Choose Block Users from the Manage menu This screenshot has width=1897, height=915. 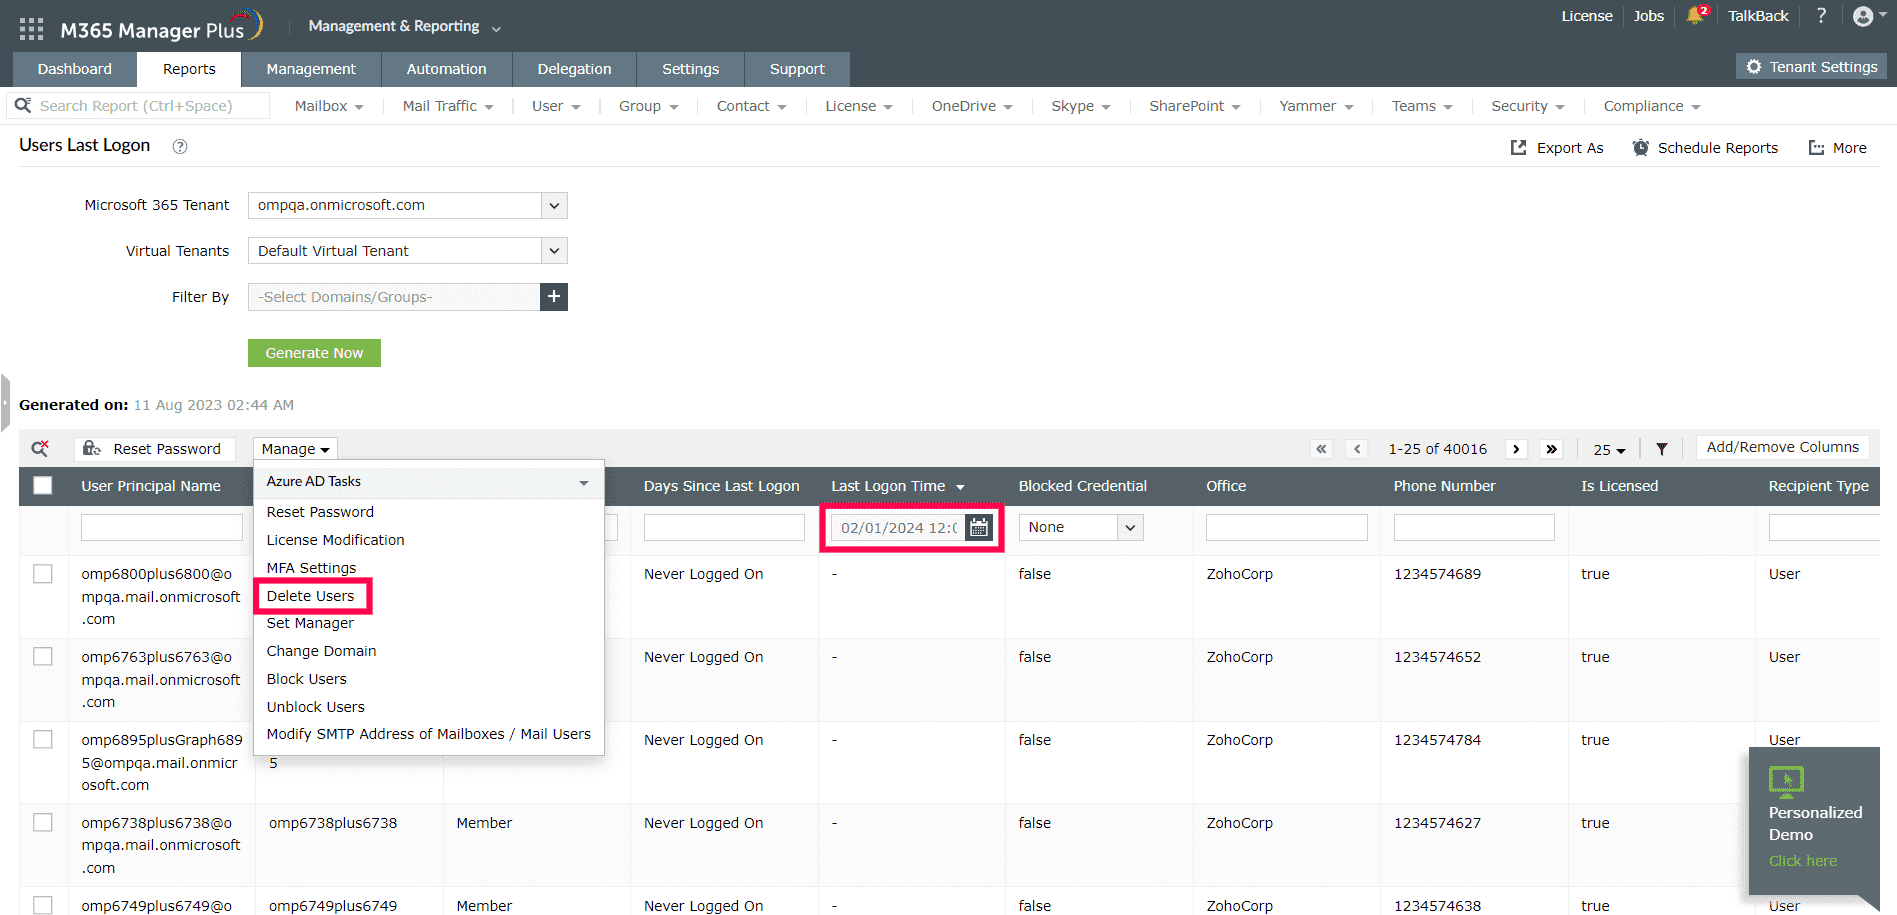coord(307,679)
